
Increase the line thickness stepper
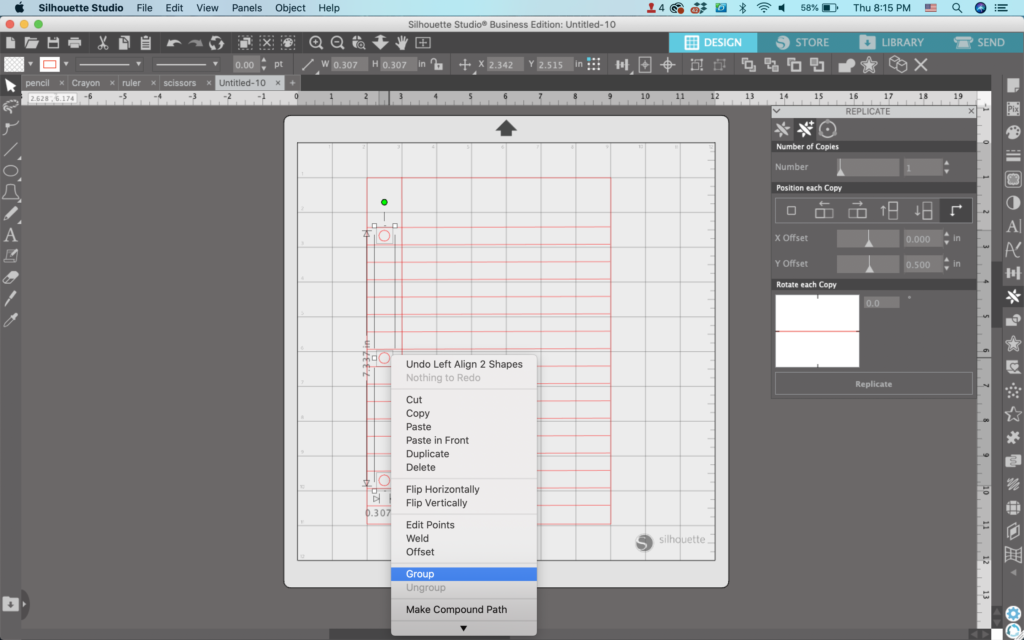264,61
